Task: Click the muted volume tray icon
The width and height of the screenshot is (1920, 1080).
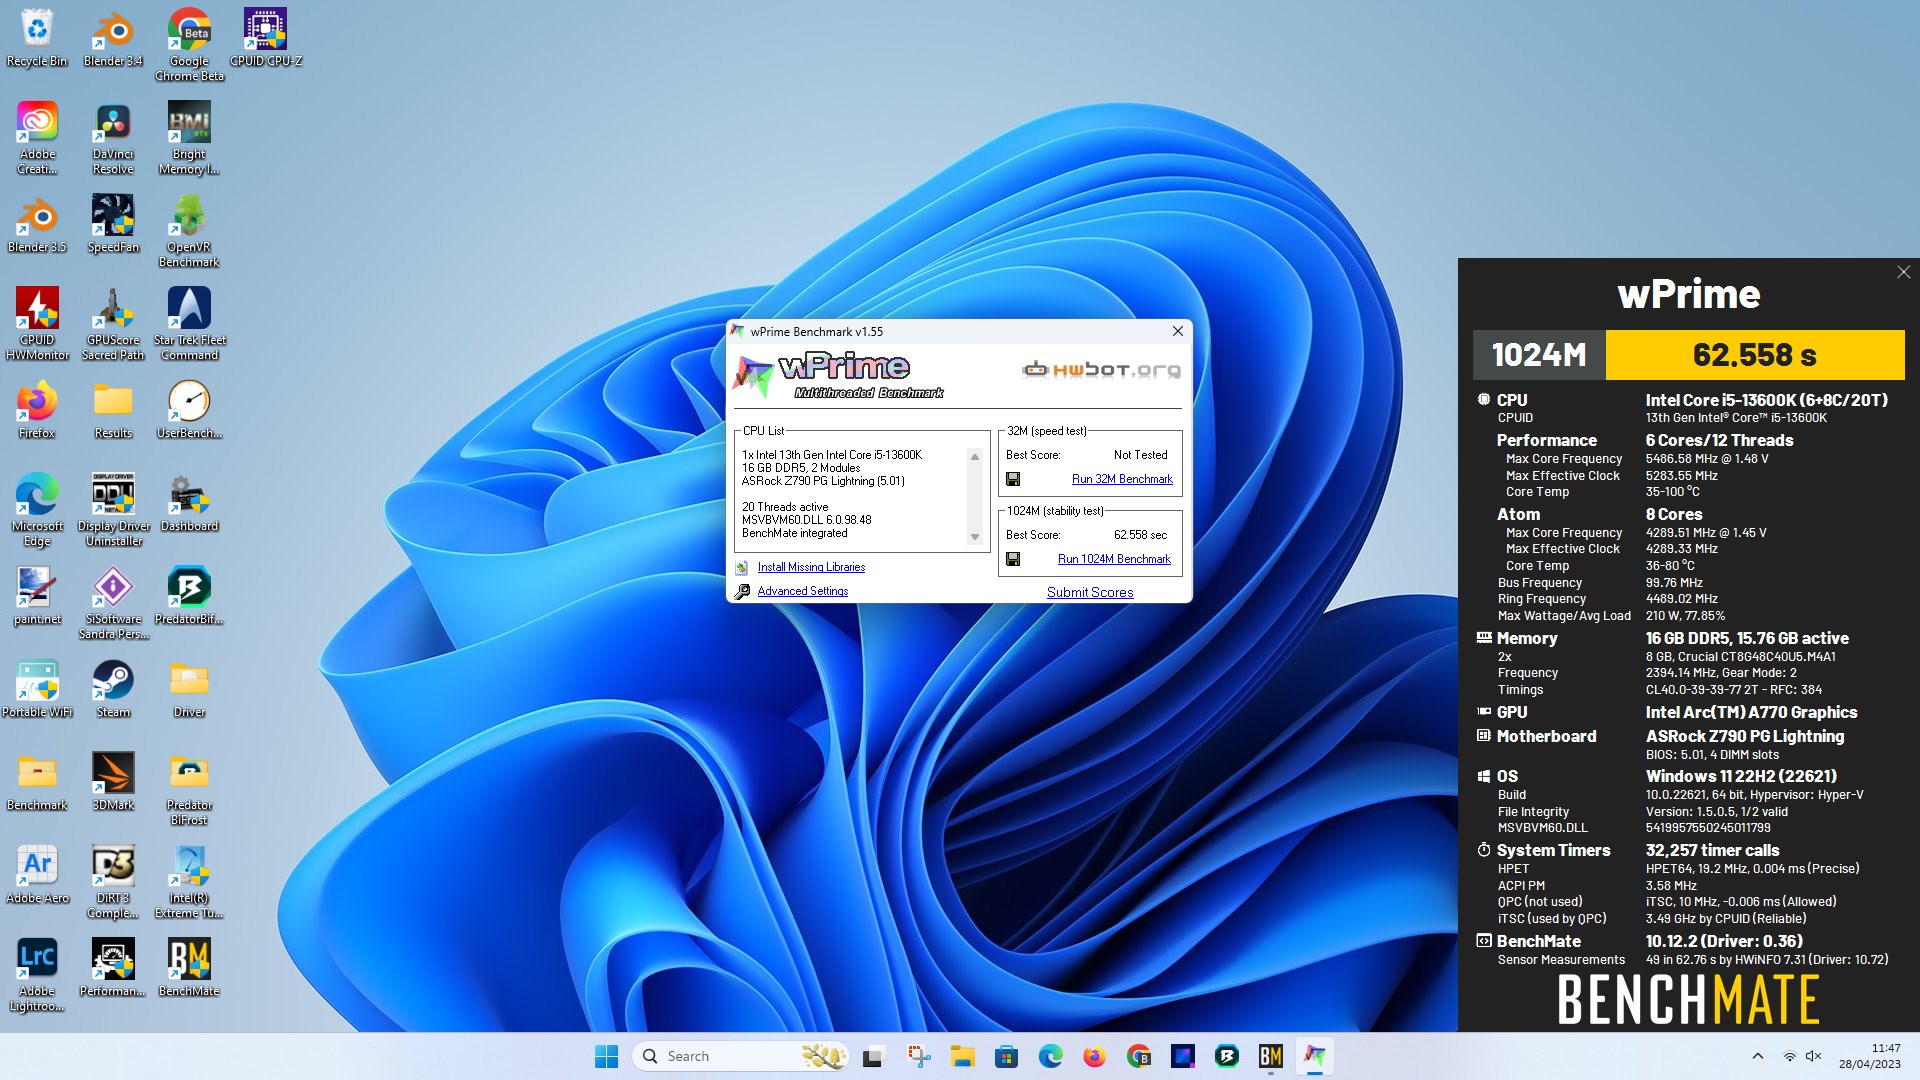Action: point(1814,1056)
